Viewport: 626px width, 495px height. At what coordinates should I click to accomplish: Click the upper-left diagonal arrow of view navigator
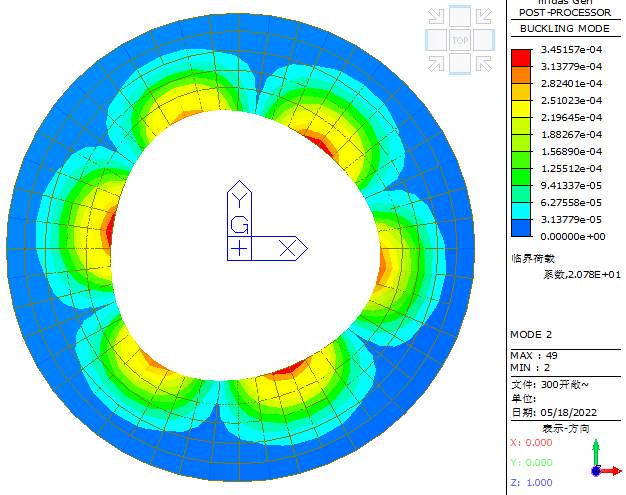pyautogui.click(x=436, y=16)
